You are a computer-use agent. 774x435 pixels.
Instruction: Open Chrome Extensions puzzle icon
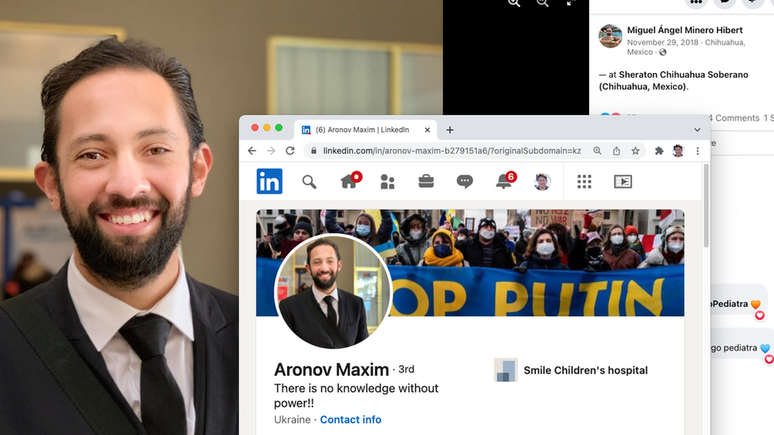(x=659, y=151)
